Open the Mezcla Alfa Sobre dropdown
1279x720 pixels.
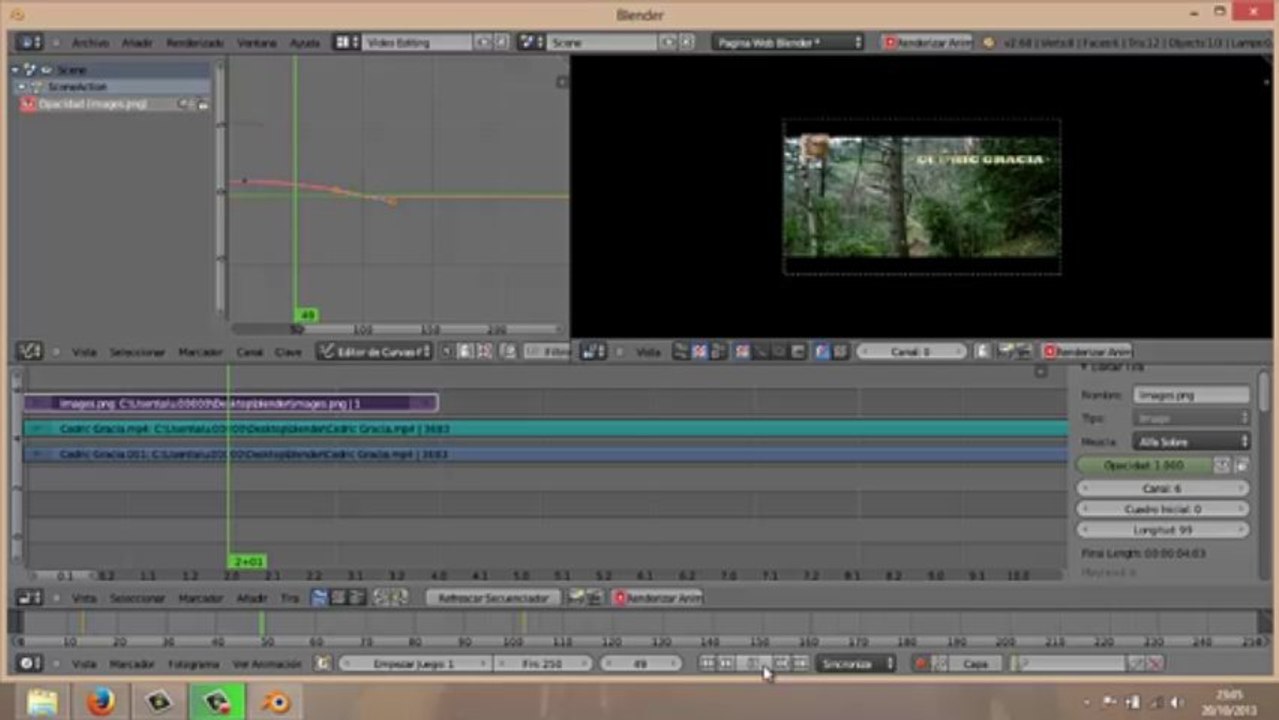coord(1191,441)
